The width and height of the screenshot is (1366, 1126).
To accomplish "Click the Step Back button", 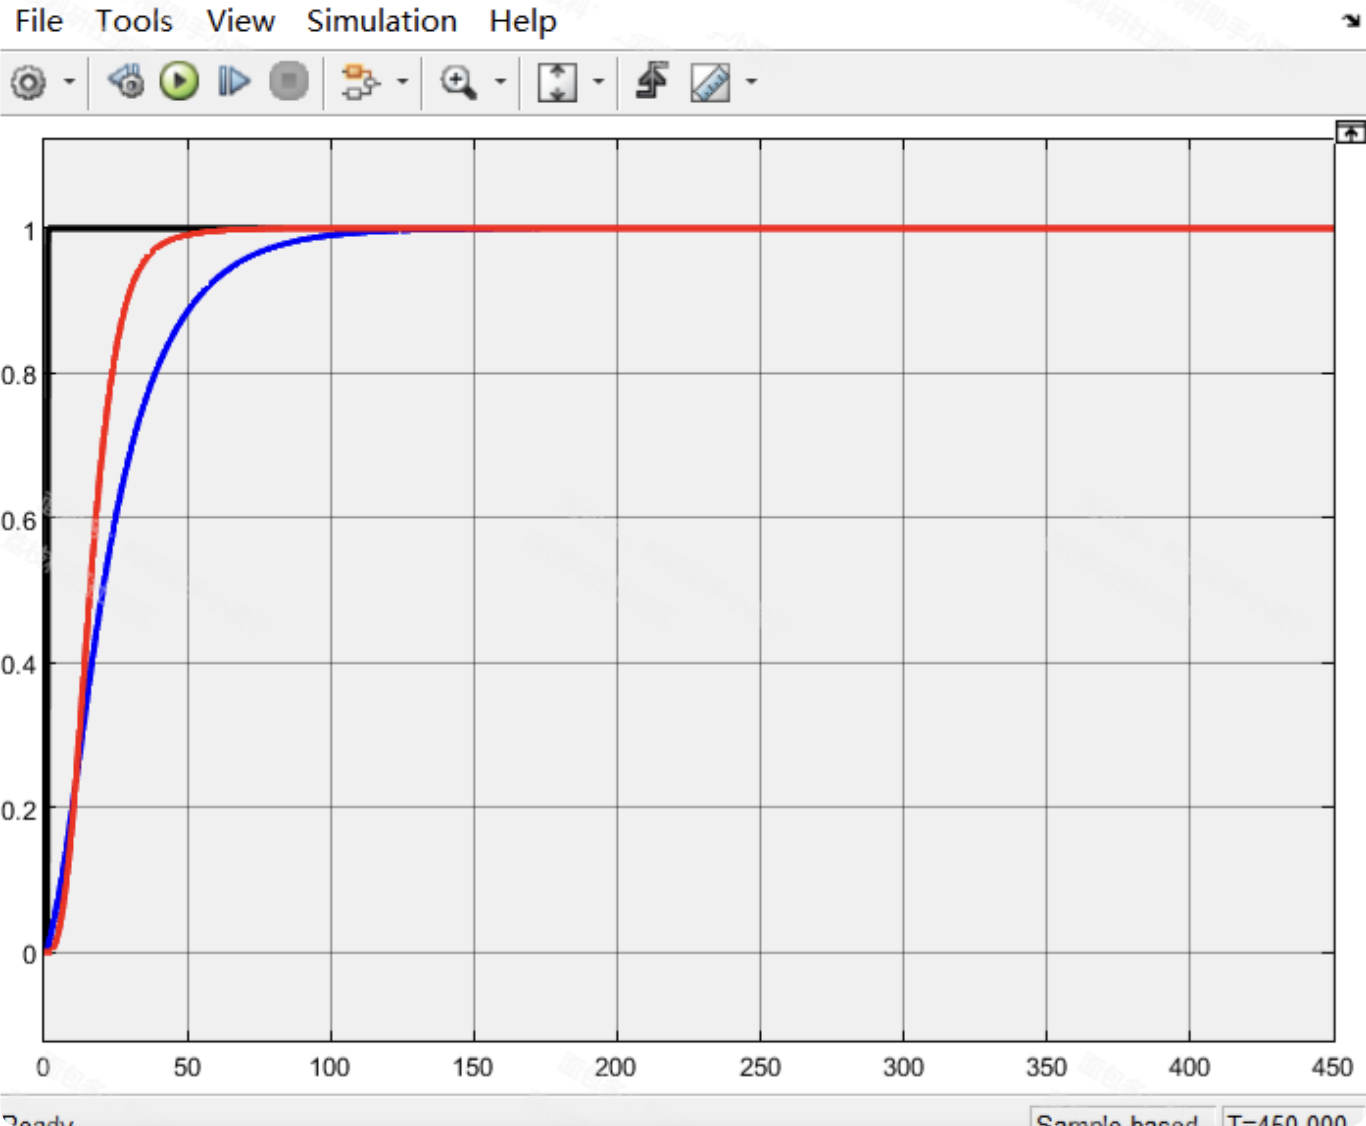I will coord(126,81).
